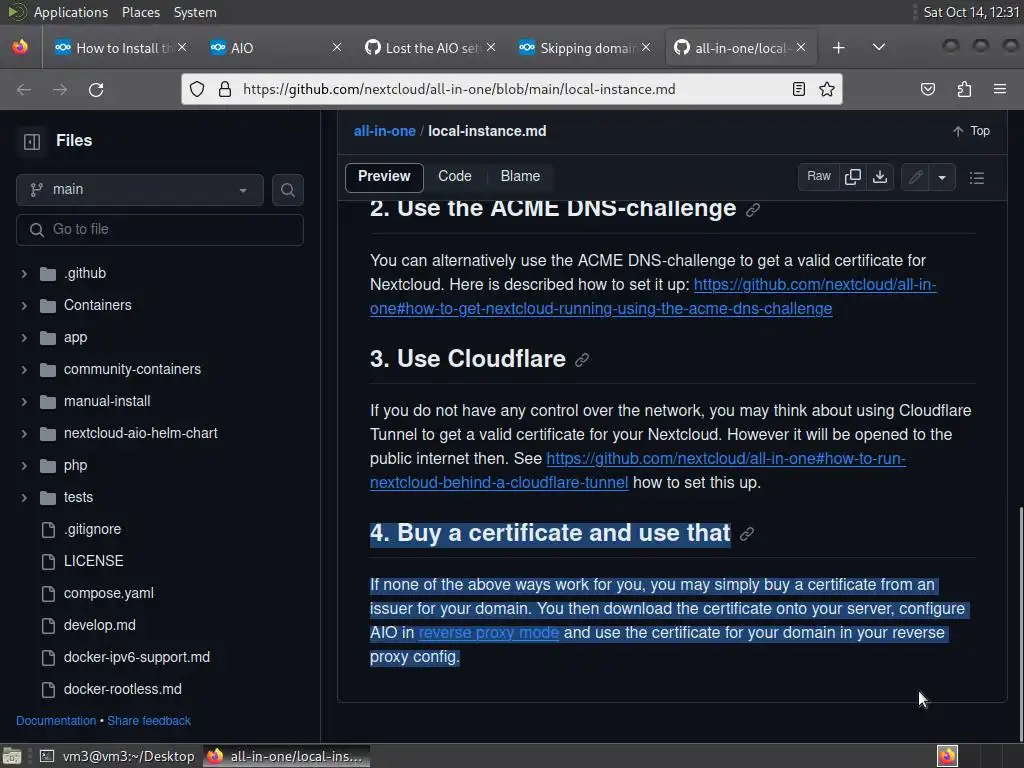This screenshot has width=1024, height=768.
Task: Click the file search magnifier button
Action: (287, 190)
